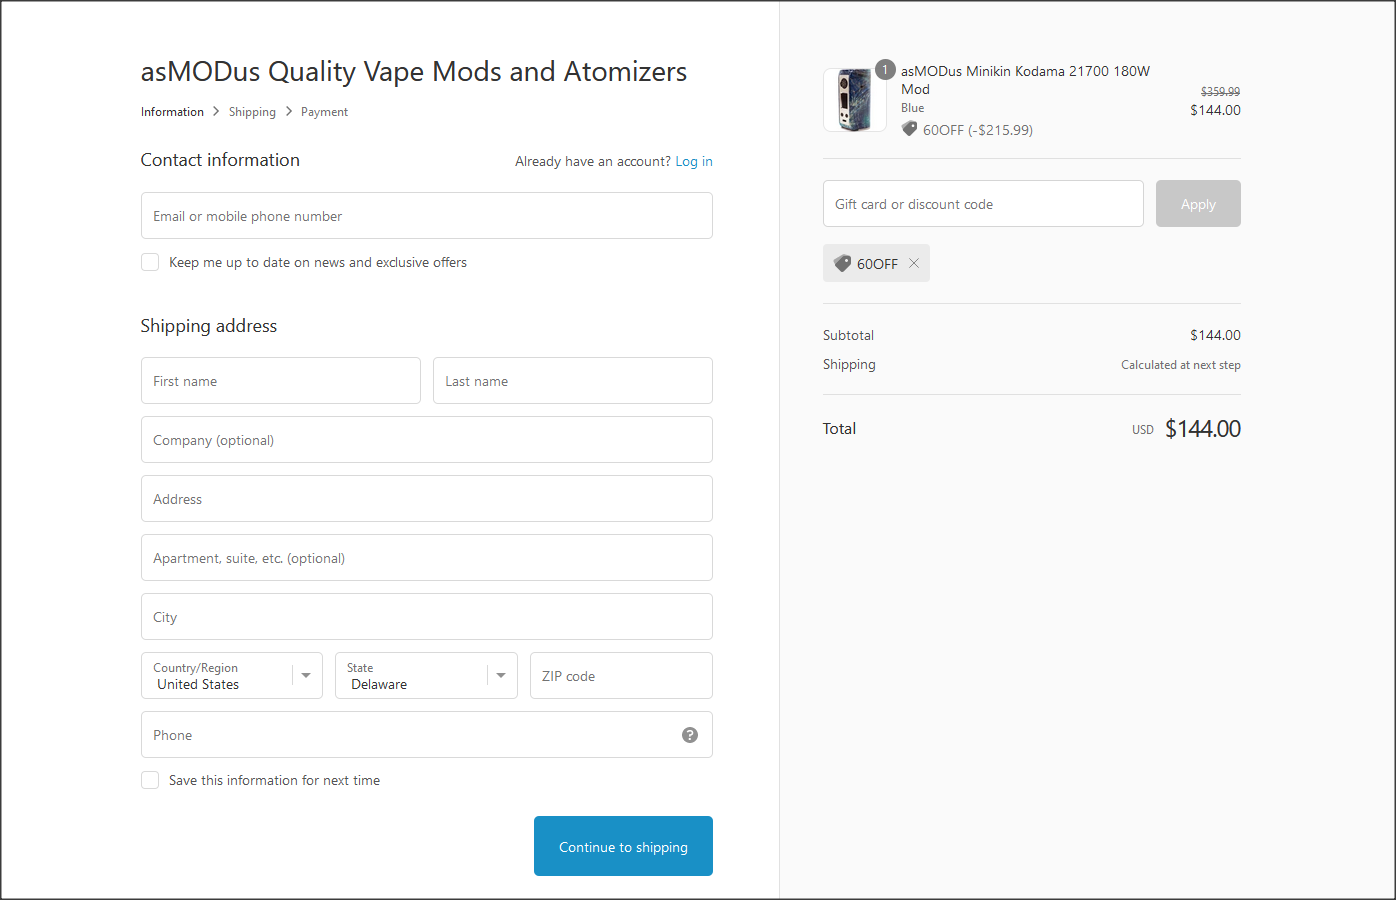Image resolution: width=1396 pixels, height=900 pixels.
Task: Click the product's discounted price under $359.99
Action: point(1215,110)
